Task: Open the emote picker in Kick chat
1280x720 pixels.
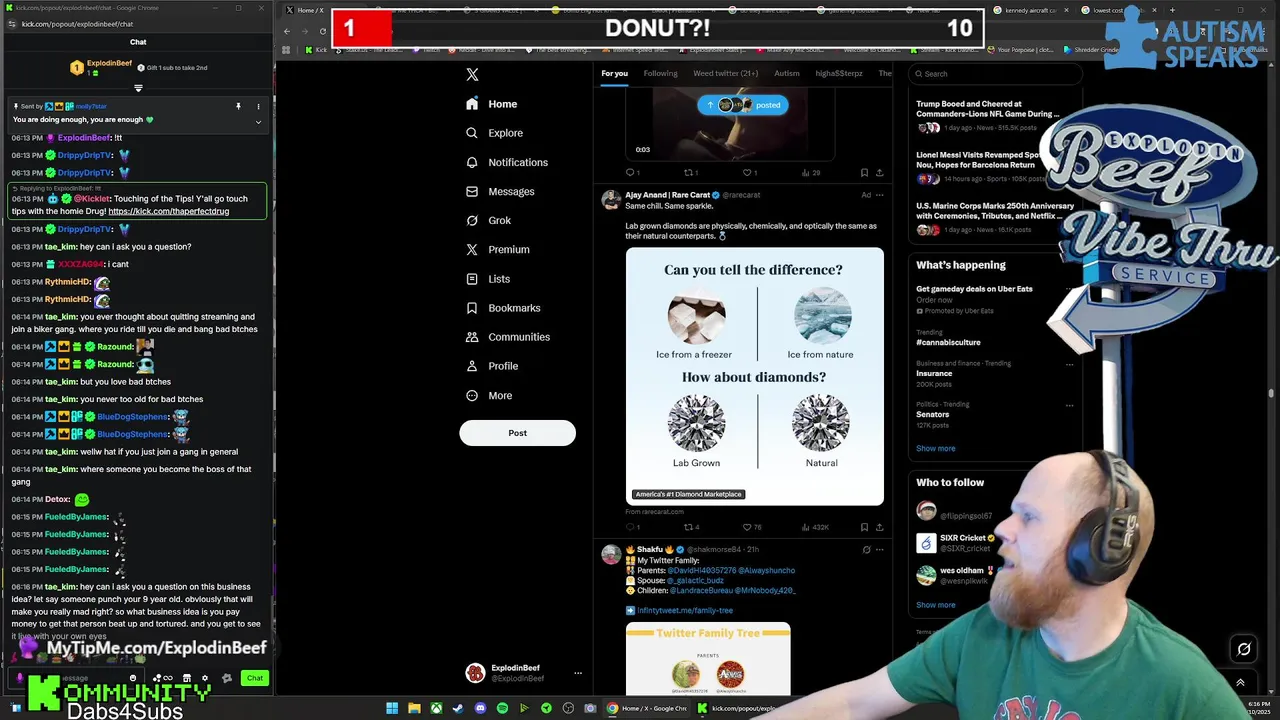Action: point(133,678)
